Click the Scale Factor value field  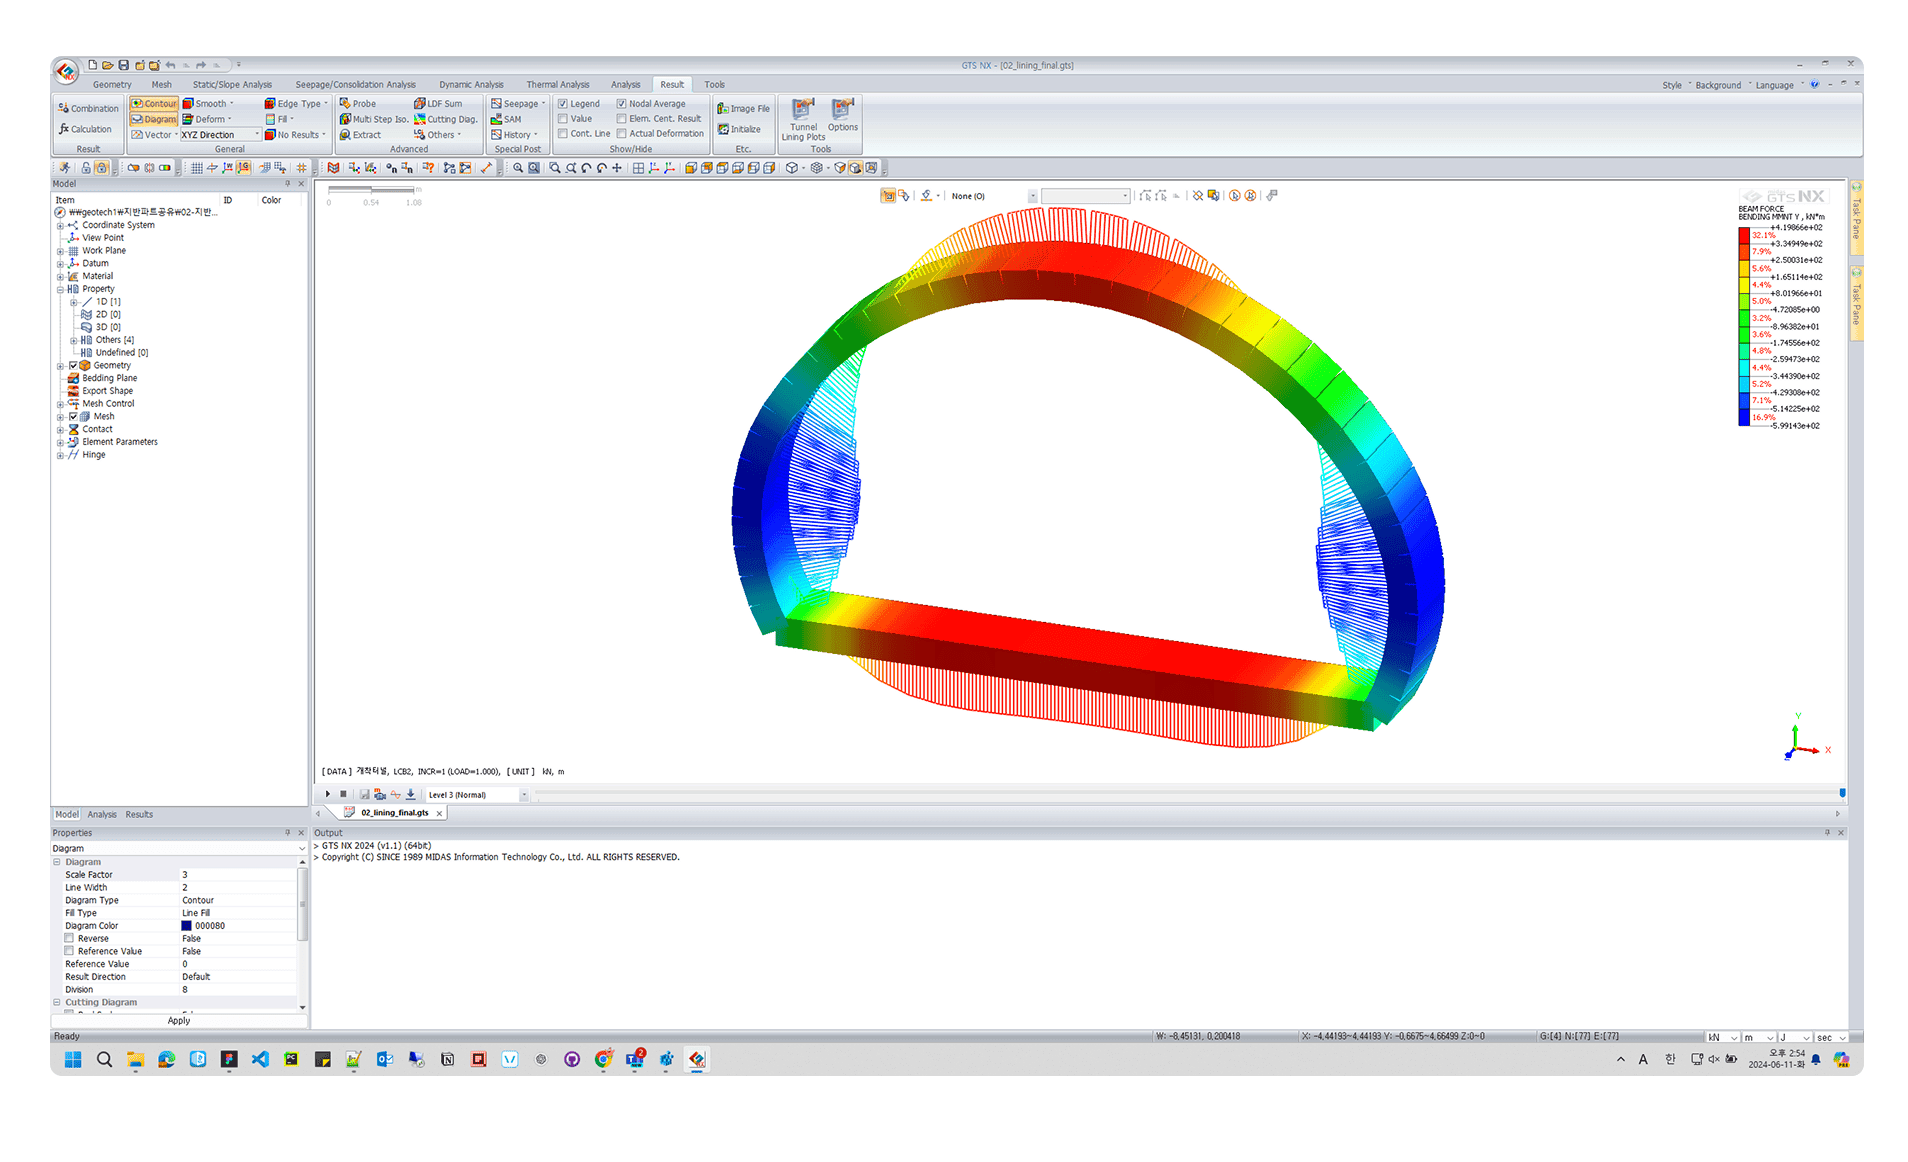[x=238, y=875]
